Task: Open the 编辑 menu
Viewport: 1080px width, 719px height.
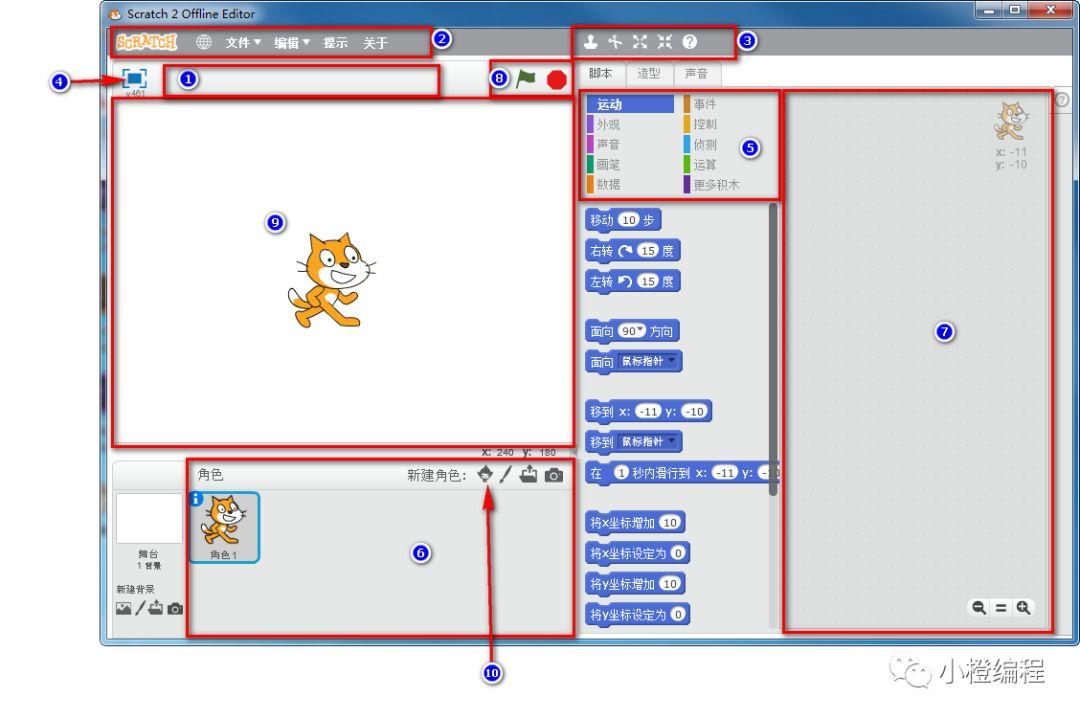Action: (291, 43)
